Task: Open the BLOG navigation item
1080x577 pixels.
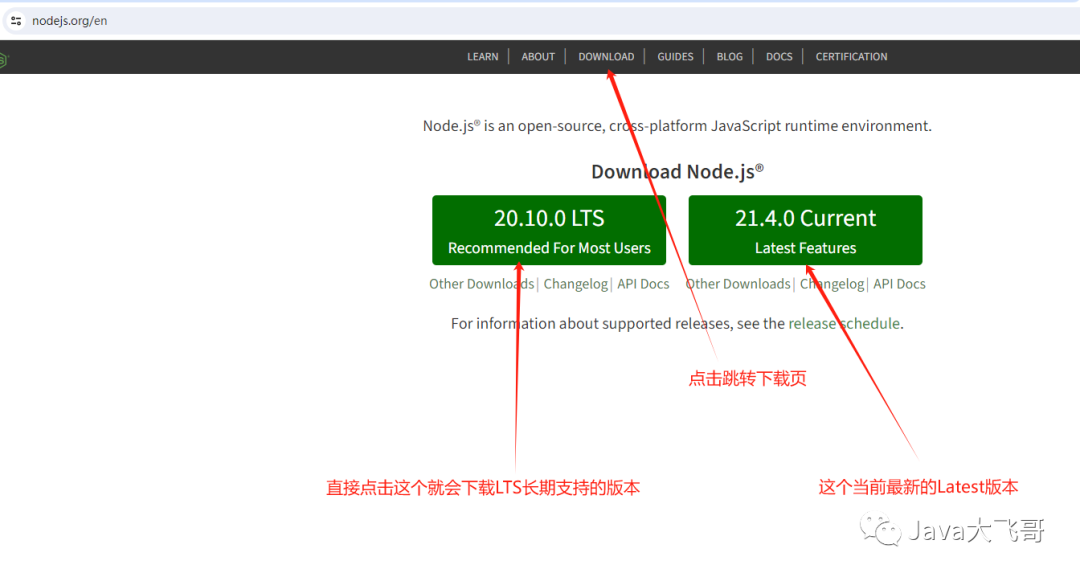Action: 729,56
